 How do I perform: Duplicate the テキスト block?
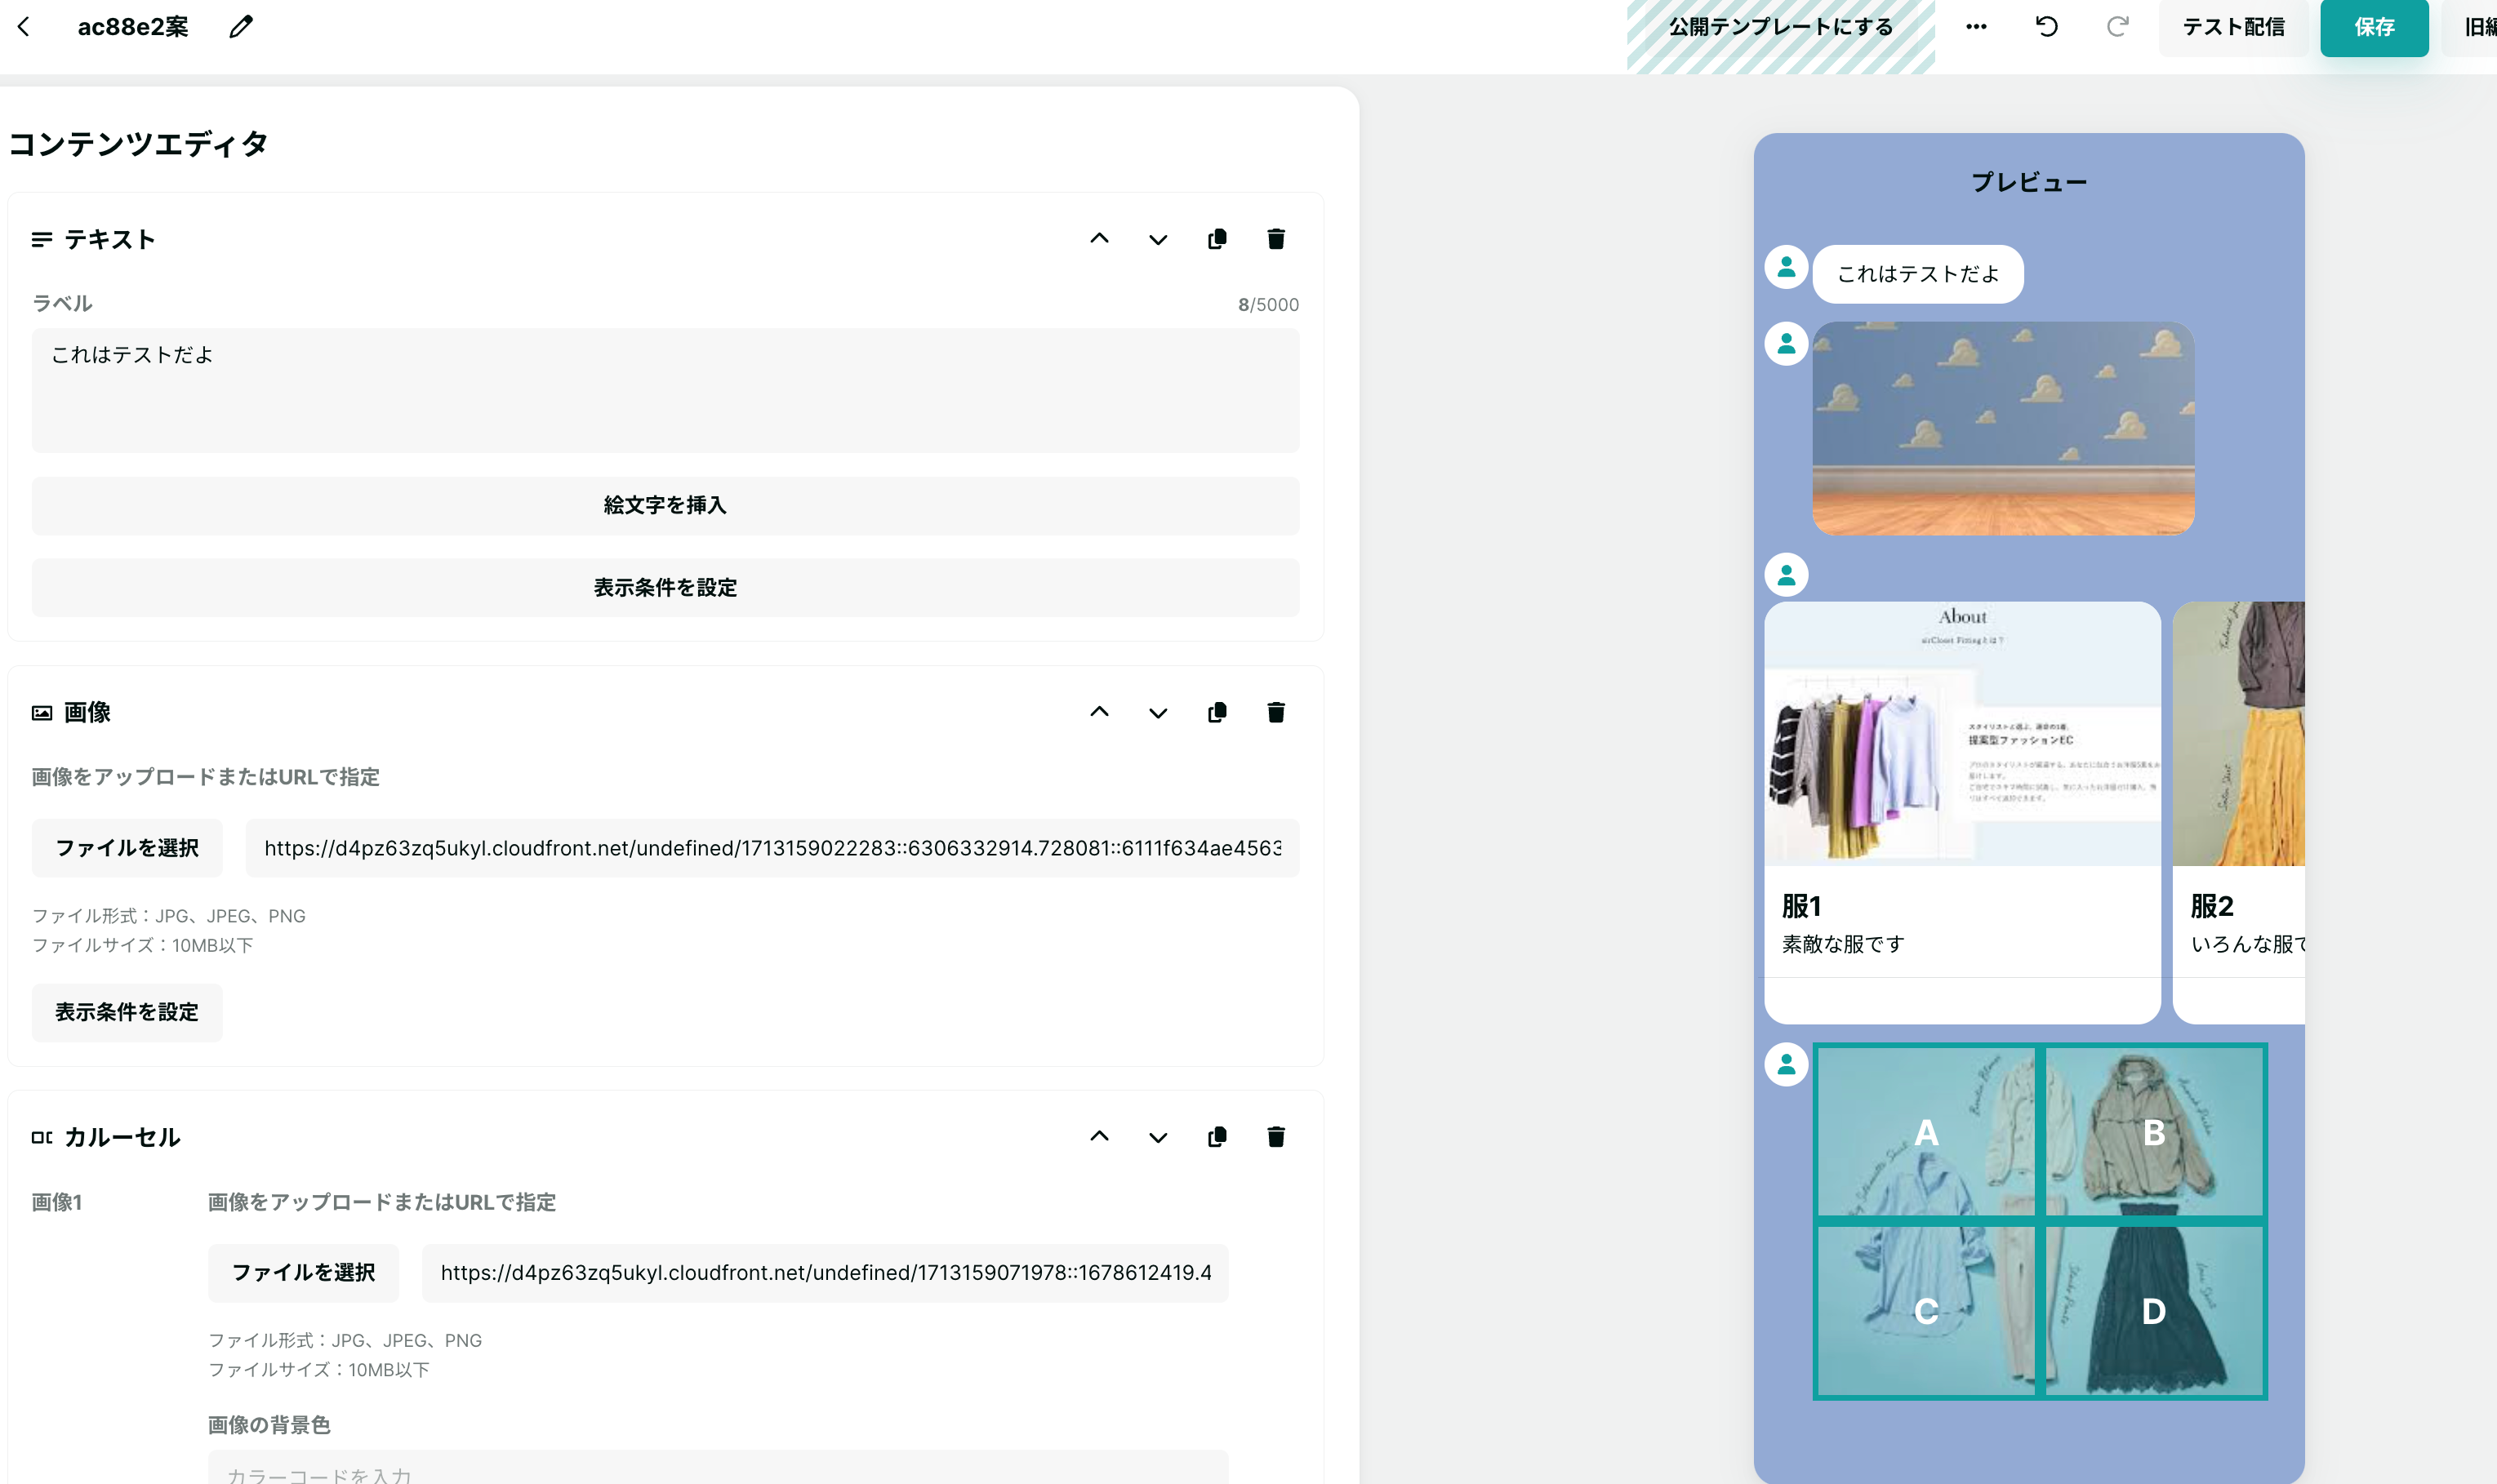click(1216, 239)
